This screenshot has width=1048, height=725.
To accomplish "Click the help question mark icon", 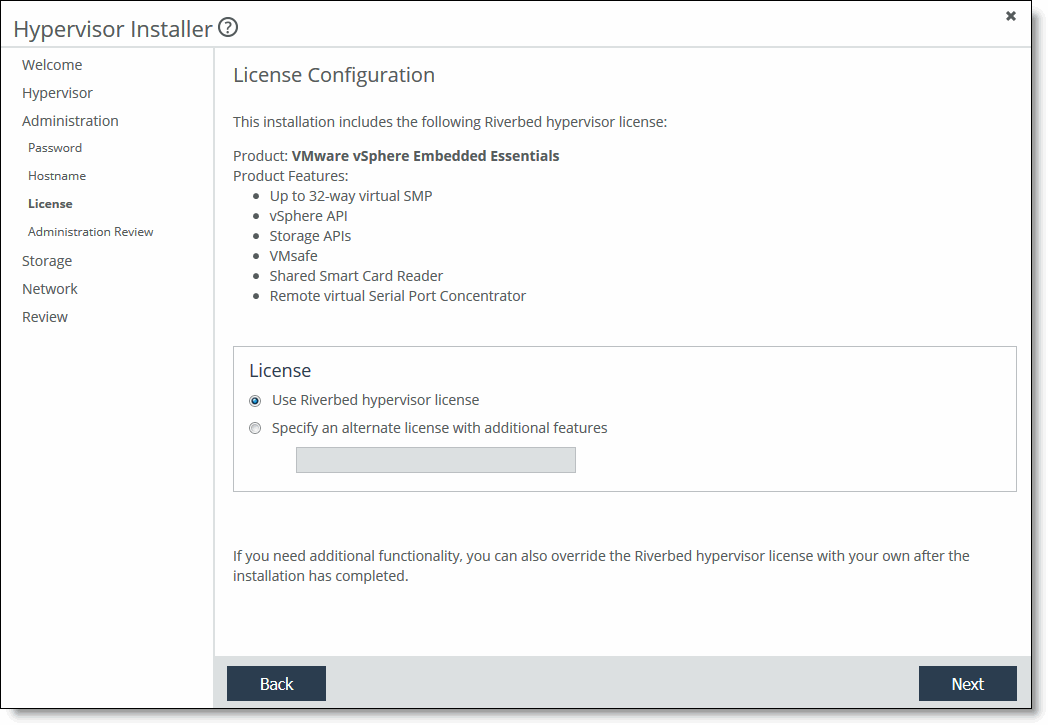I will (x=228, y=28).
